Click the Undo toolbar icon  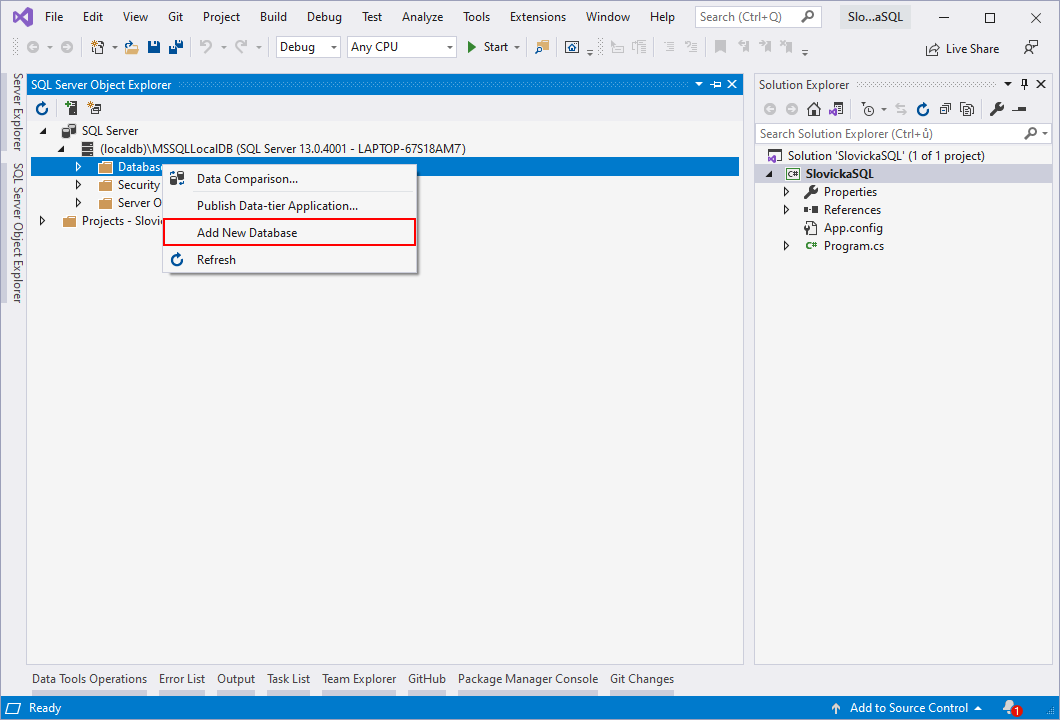click(x=206, y=47)
